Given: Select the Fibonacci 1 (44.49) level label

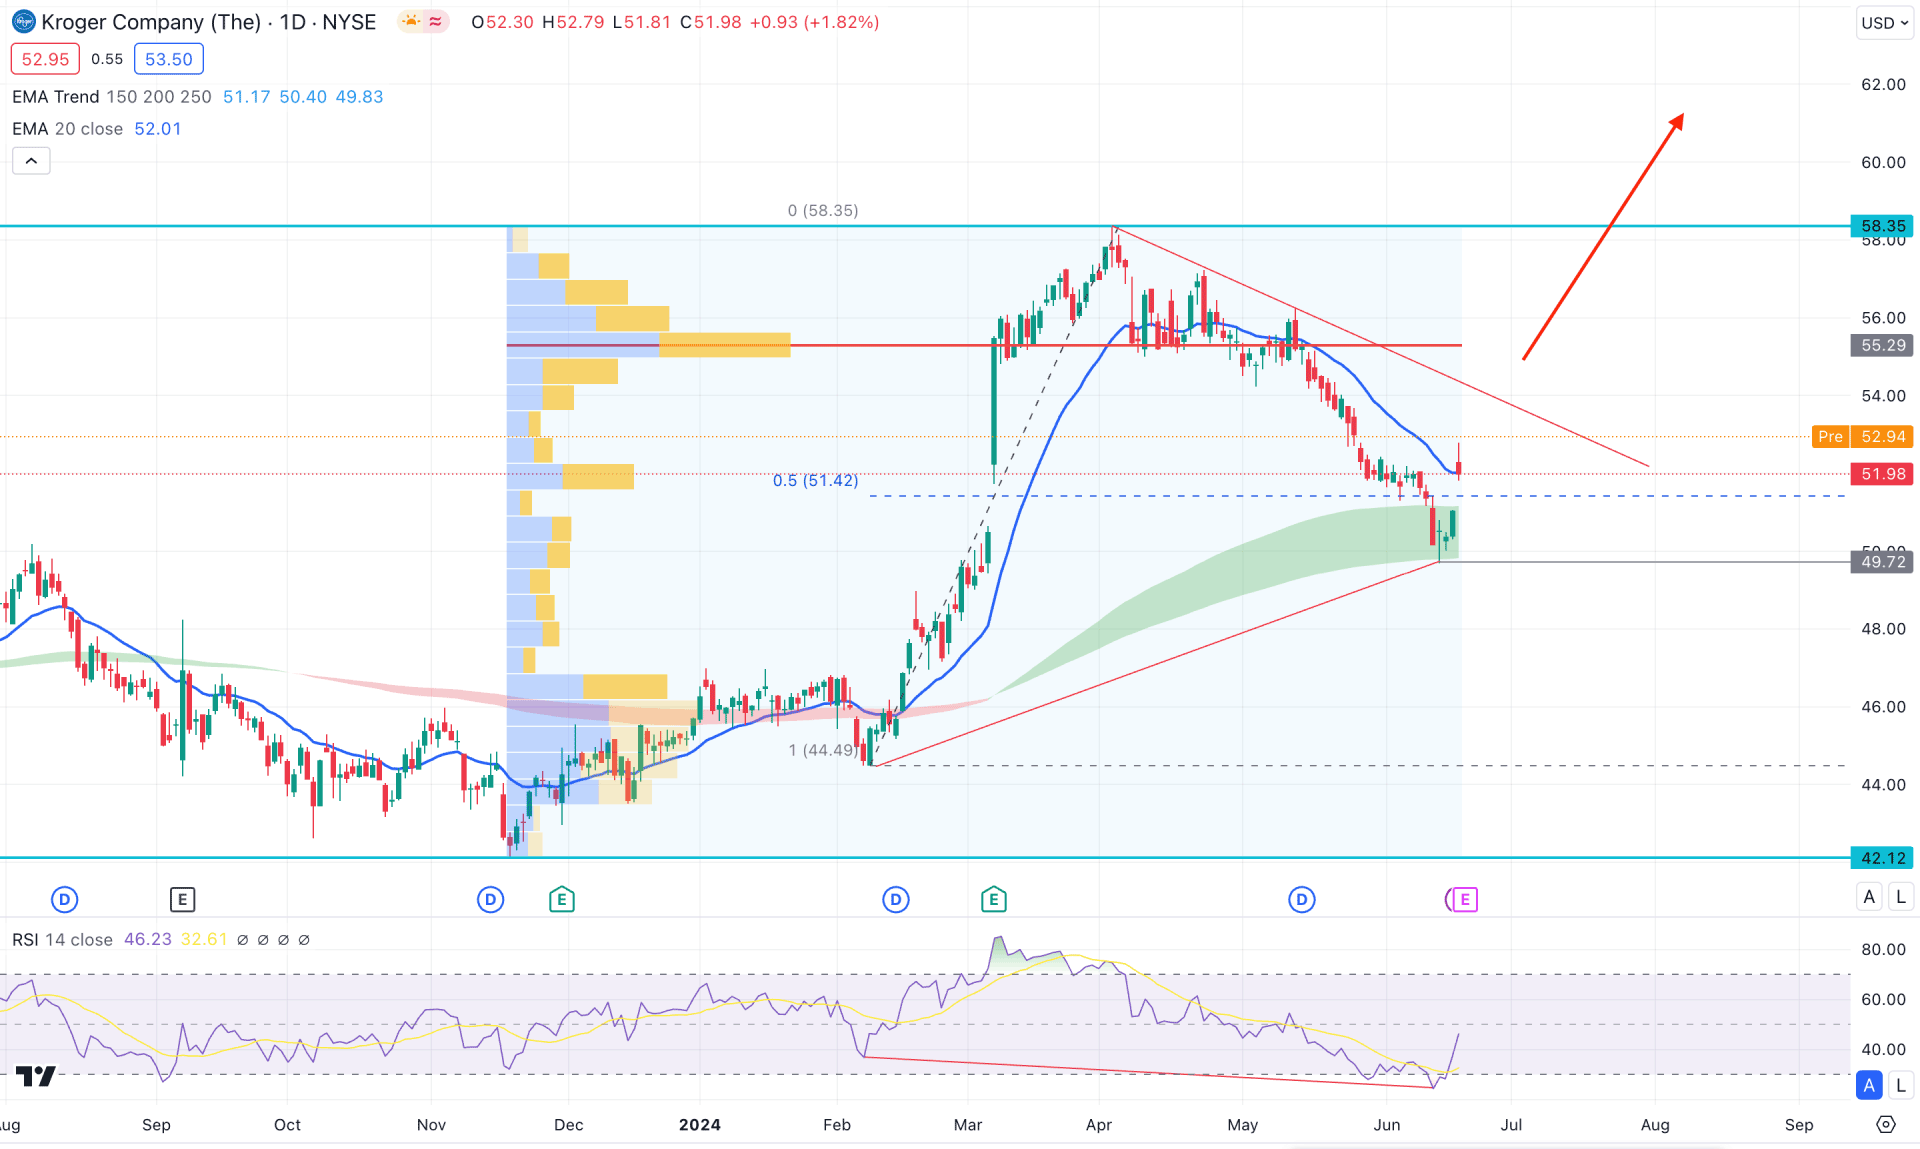Looking at the screenshot, I should pyautogui.click(x=823, y=750).
